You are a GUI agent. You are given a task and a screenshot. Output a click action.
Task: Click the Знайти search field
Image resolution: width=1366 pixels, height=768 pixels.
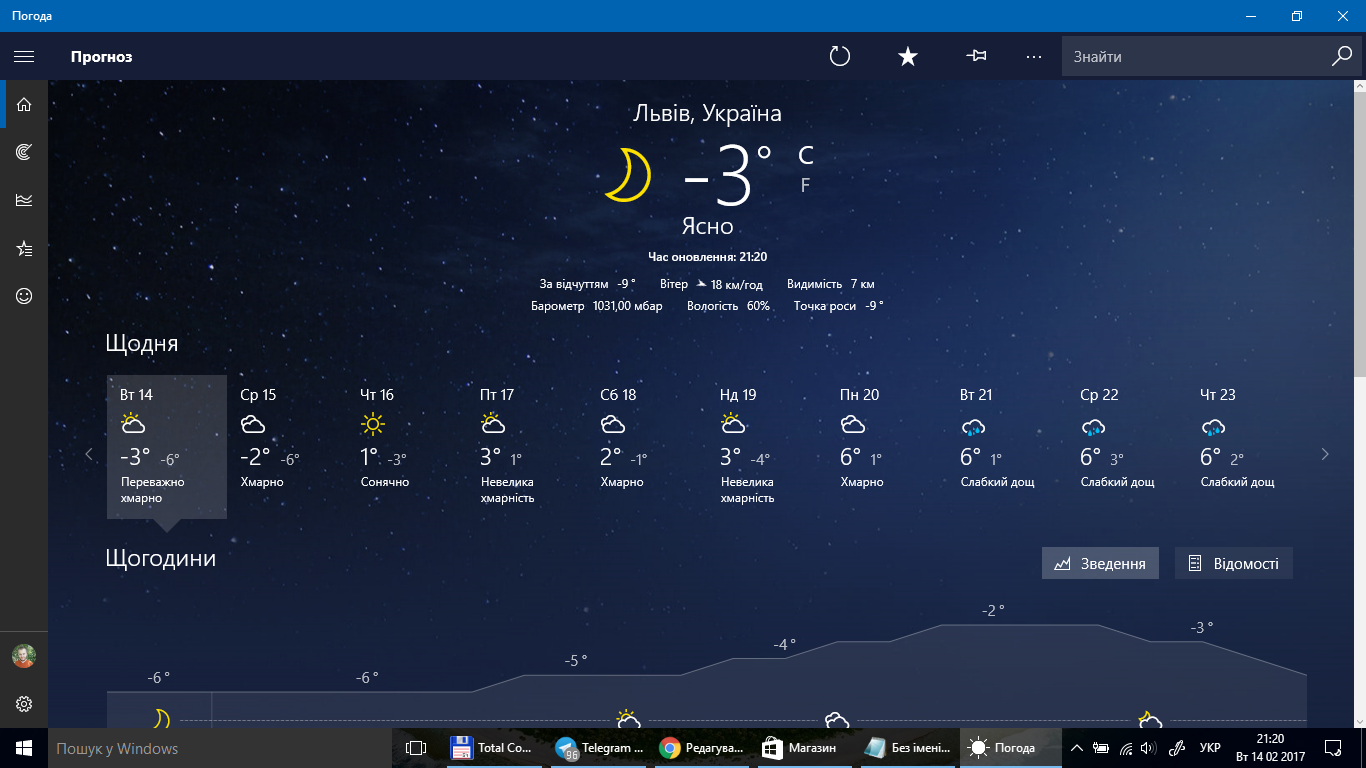(x=1195, y=57)
